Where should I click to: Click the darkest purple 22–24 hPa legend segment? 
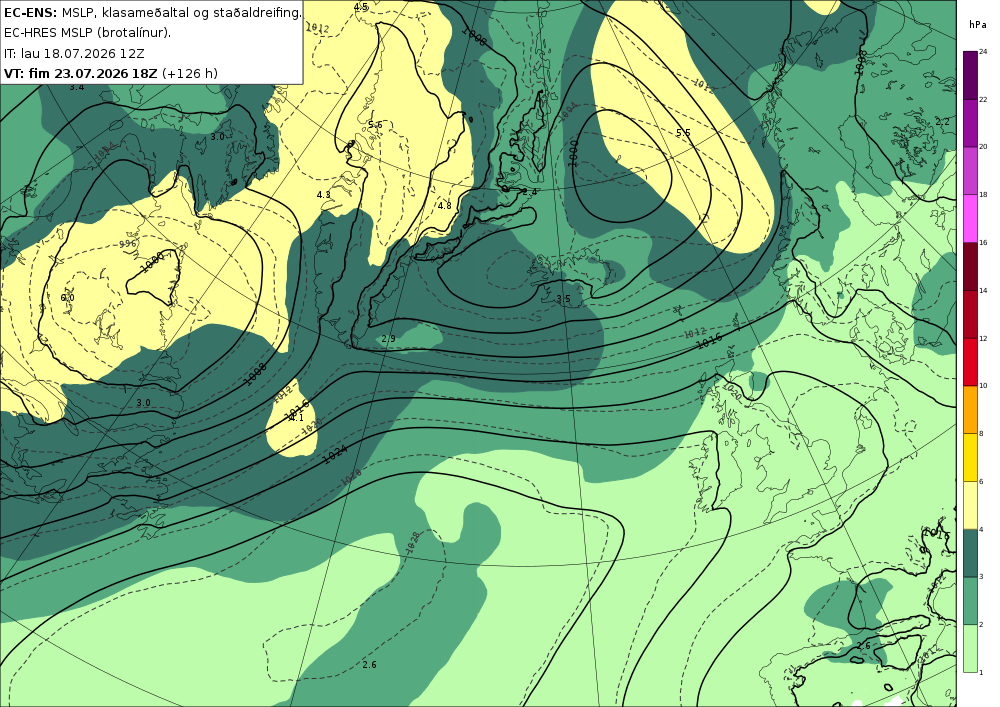[x=971, y=75]
